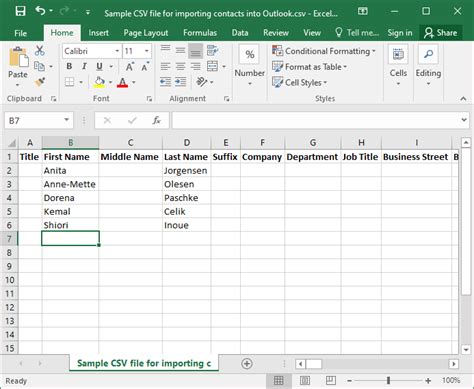Open the Format as Table dropdown
Image resolution: width=474 pixels, height=389 pixels.
(x=310, y=67)
